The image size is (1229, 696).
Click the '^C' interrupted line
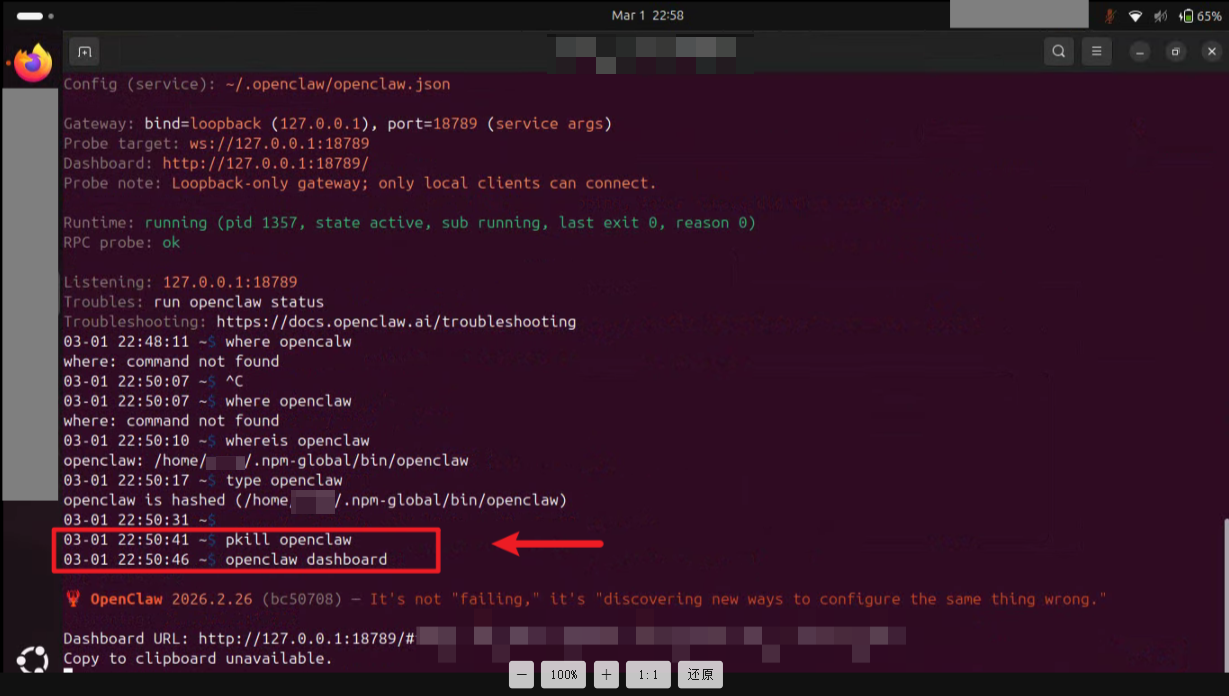[x=234, y=381]
